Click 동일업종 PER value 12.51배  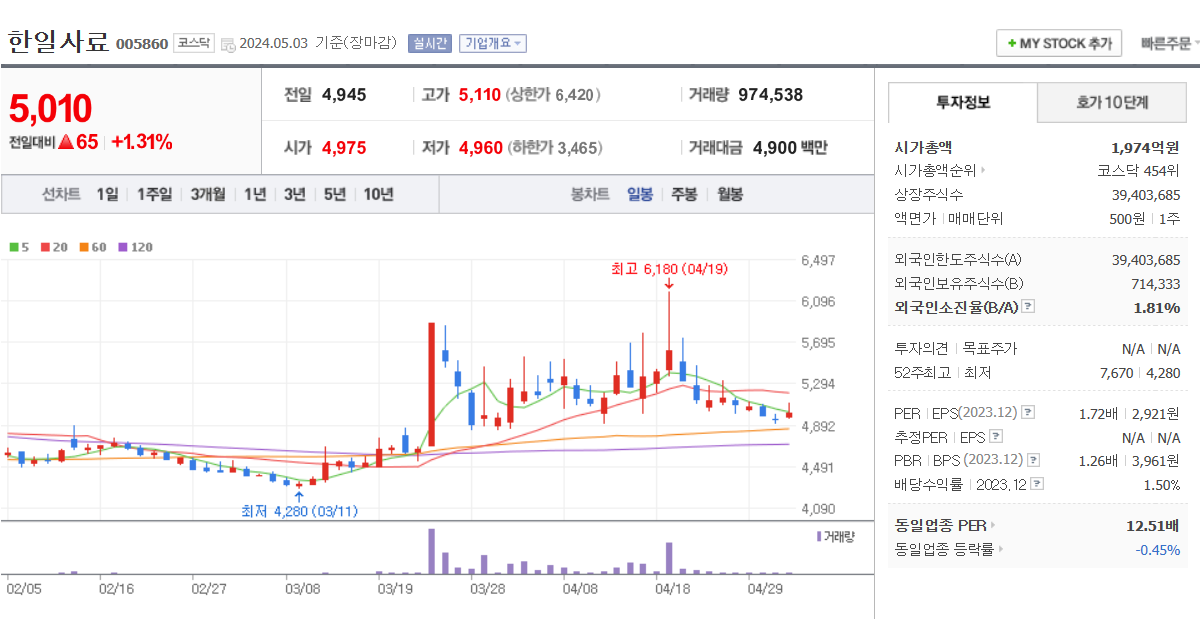tap(1153, 525)
